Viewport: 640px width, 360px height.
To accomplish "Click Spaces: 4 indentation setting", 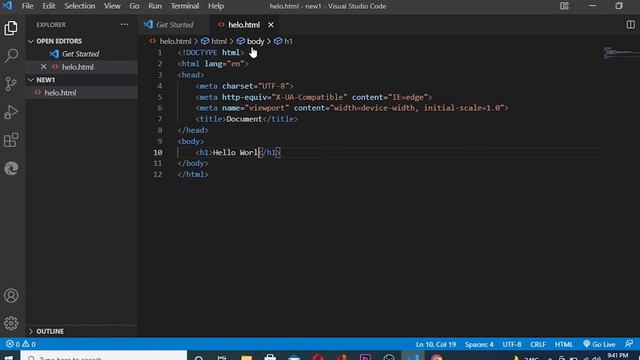I will click(x=479, y=344).
